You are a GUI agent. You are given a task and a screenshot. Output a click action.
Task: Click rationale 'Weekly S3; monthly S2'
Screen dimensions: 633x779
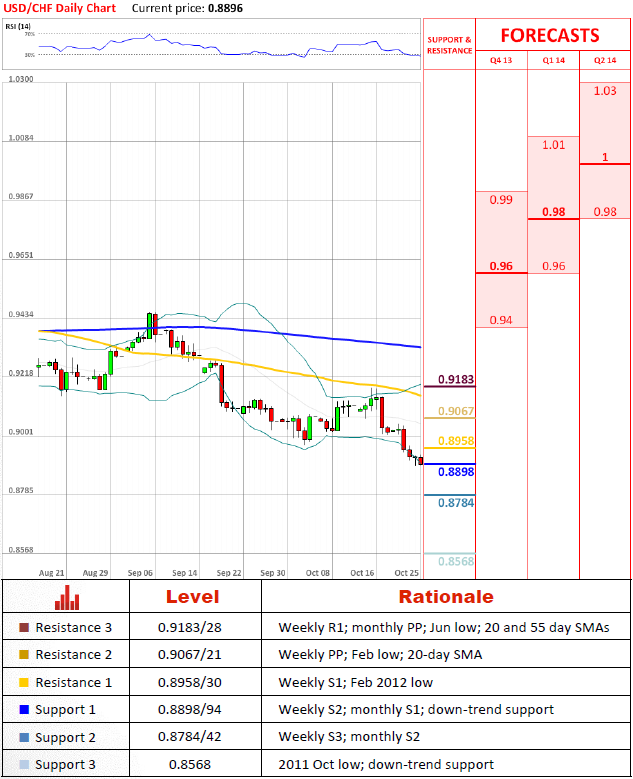(x=349, y=736)
